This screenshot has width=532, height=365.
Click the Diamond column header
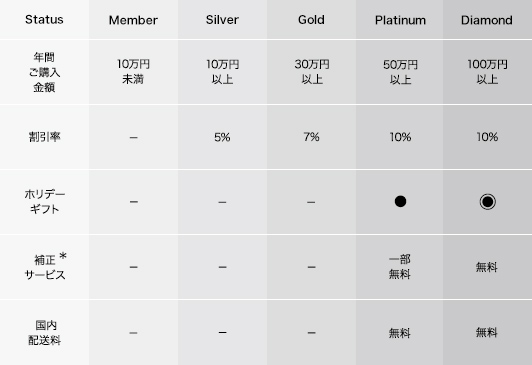(x=487, y=20)
